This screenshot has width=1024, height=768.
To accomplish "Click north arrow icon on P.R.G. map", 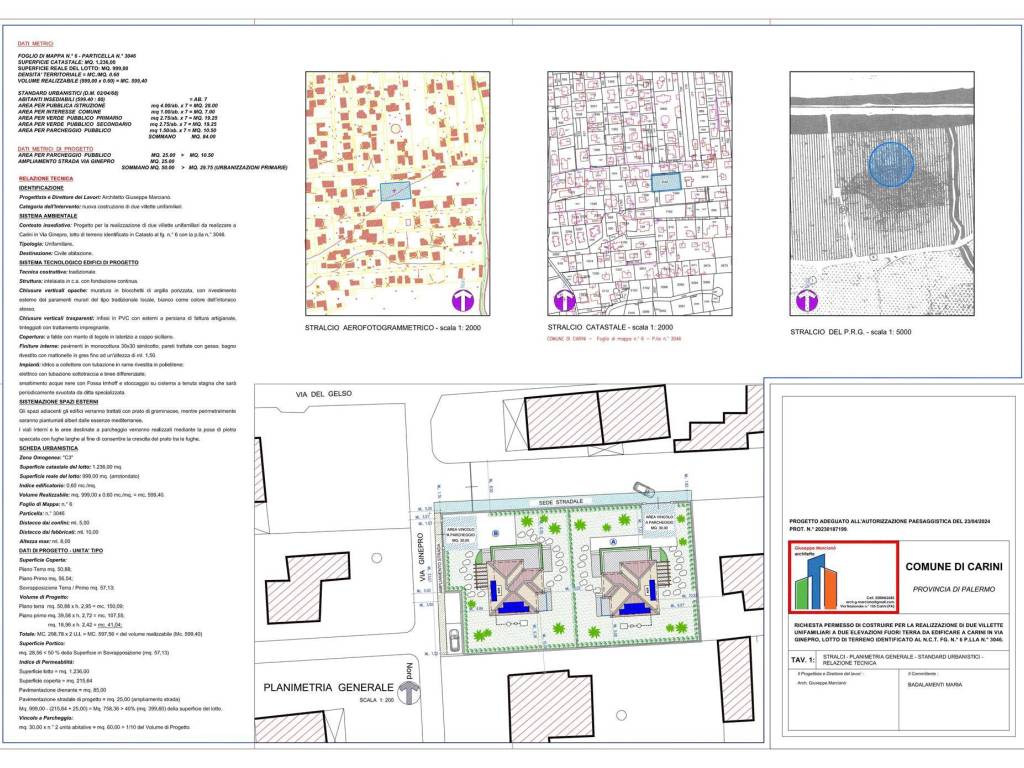I will pos(807,300).
